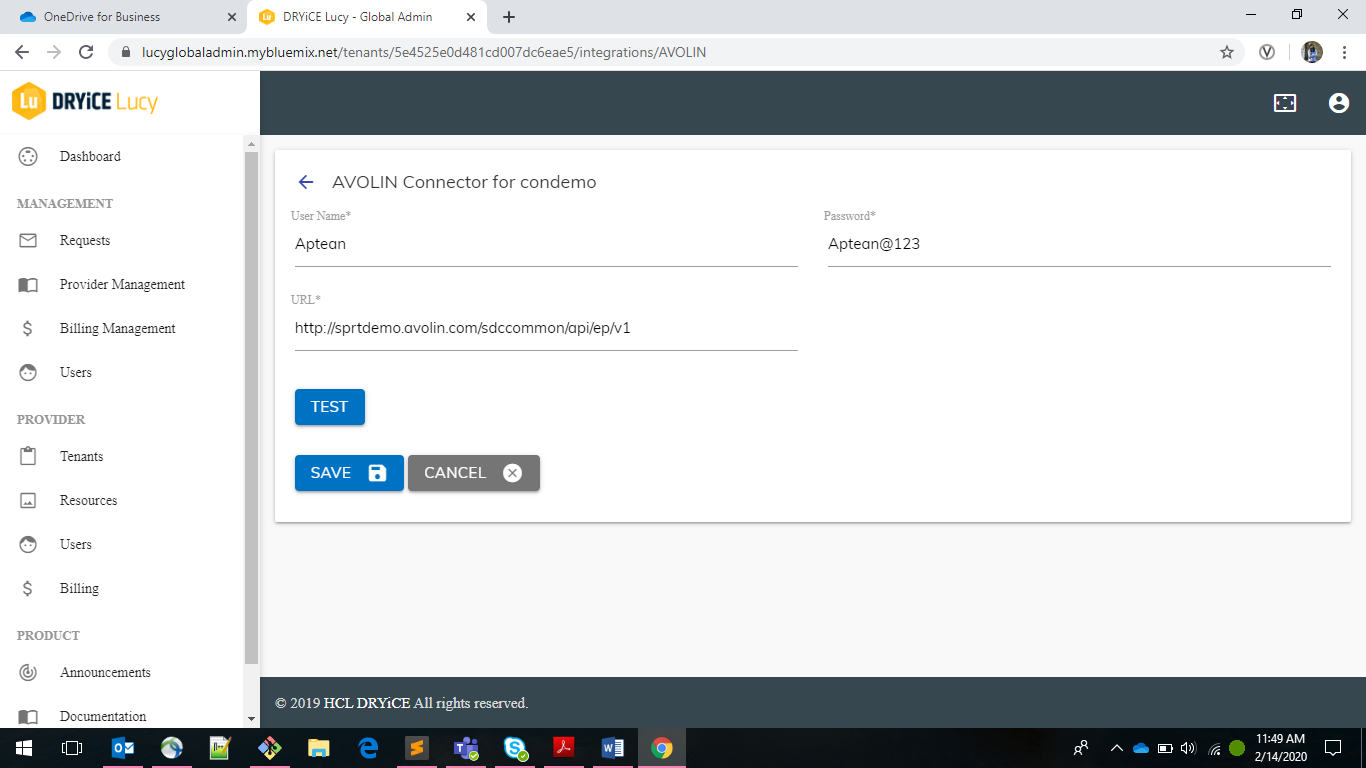Open the Documentation section
This screenshot has height=768, width=1366.
(x=104, y=716)
